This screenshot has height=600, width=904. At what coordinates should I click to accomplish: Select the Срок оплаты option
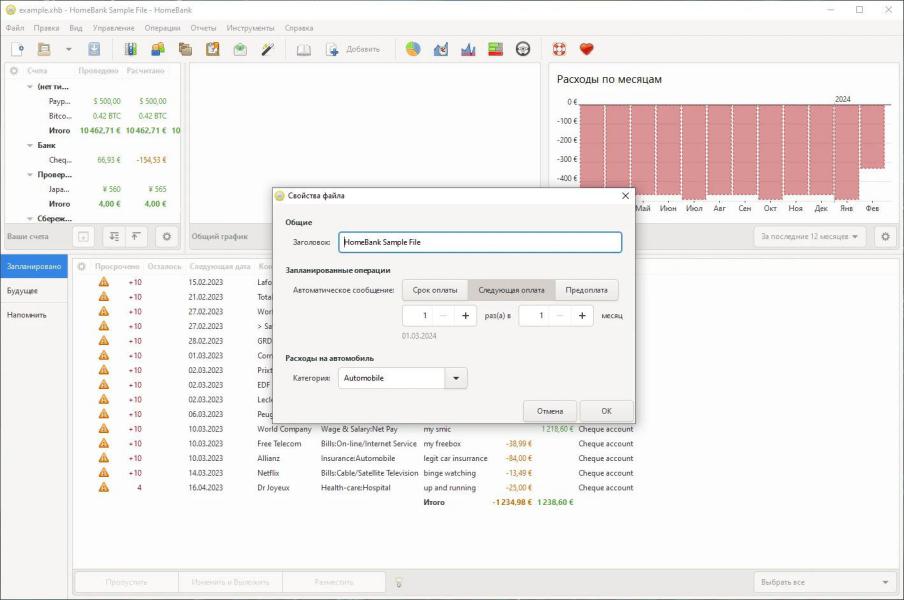tap(435, 290)
